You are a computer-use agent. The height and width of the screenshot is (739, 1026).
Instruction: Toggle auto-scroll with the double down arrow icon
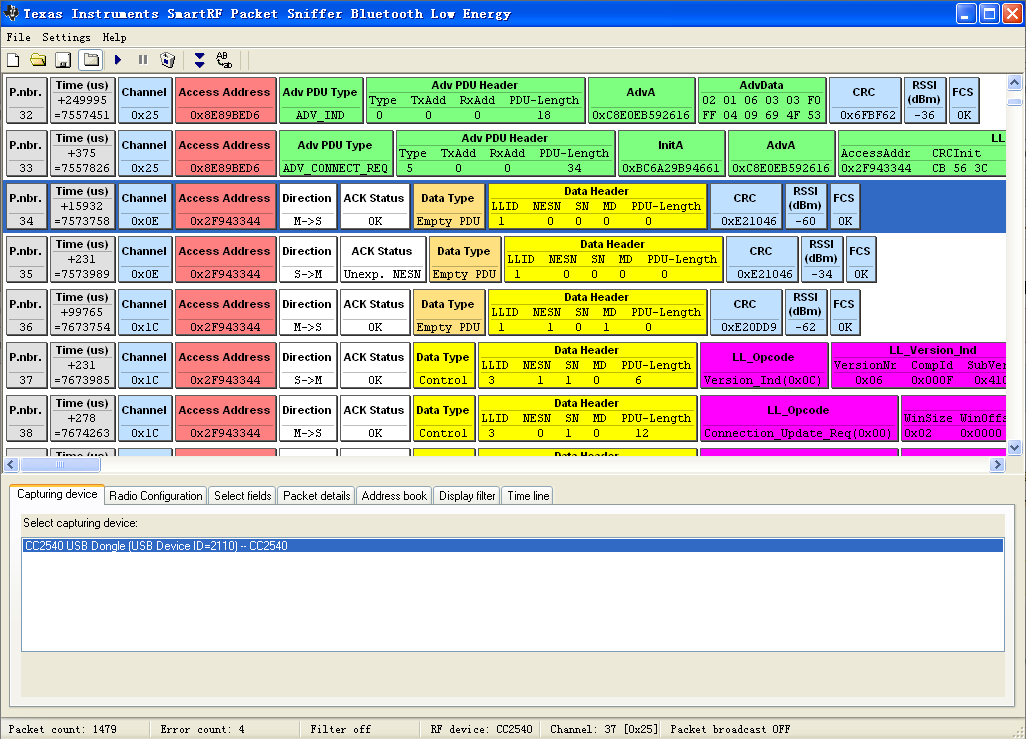[200, 60]
